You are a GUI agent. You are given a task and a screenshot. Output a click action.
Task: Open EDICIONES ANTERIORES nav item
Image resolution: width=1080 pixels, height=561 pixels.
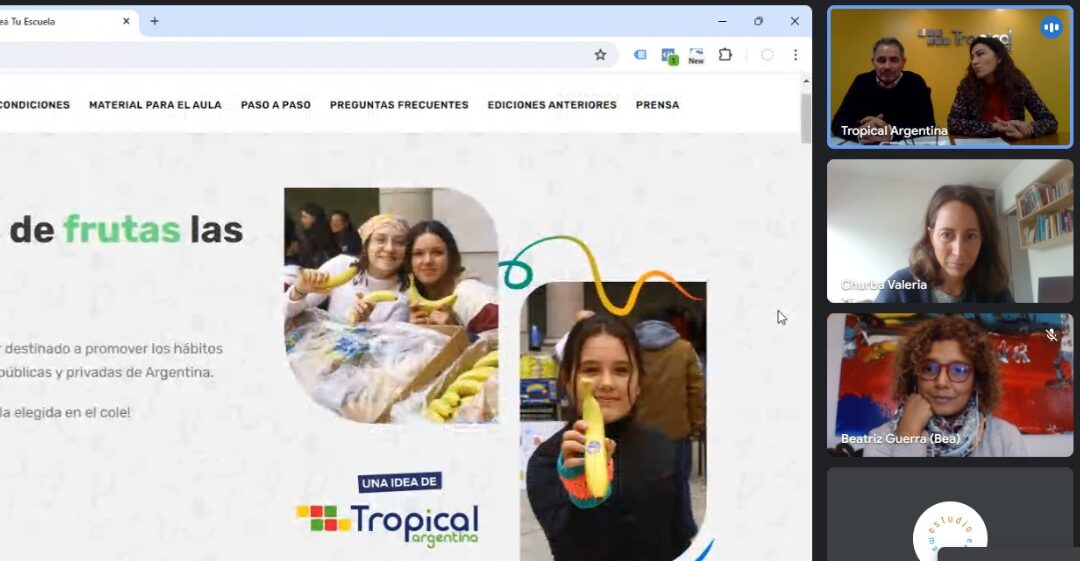click(552, 105)
